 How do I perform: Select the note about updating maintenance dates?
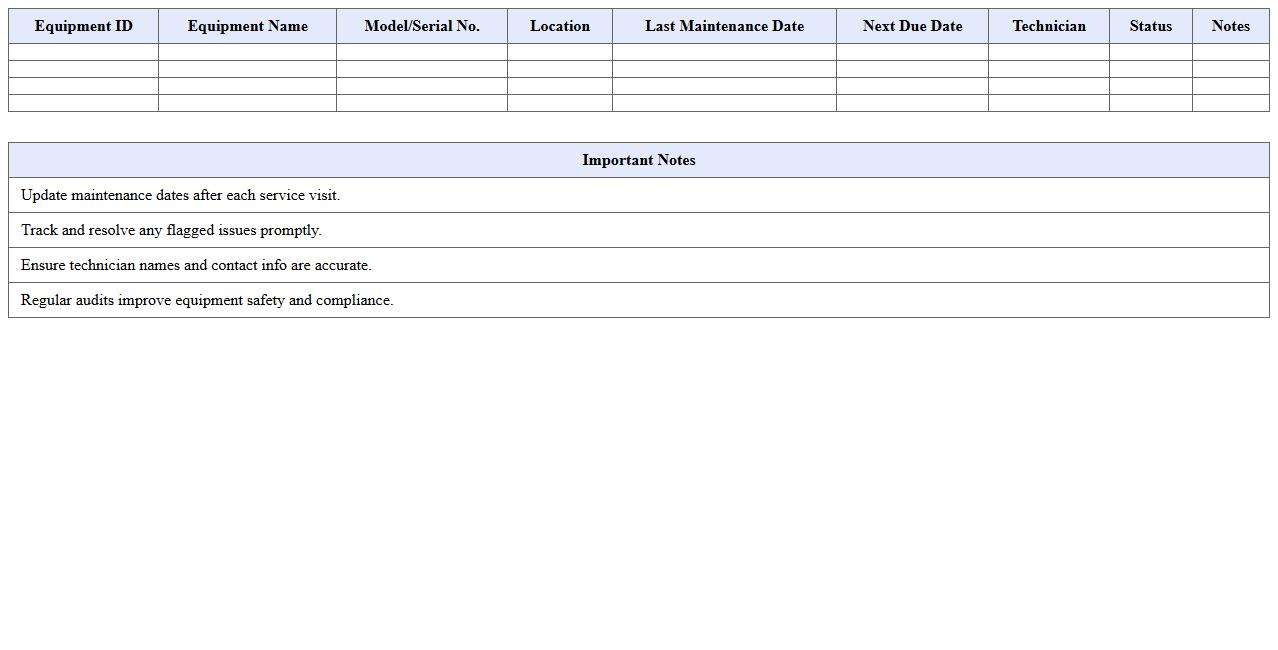coord(638,195)
